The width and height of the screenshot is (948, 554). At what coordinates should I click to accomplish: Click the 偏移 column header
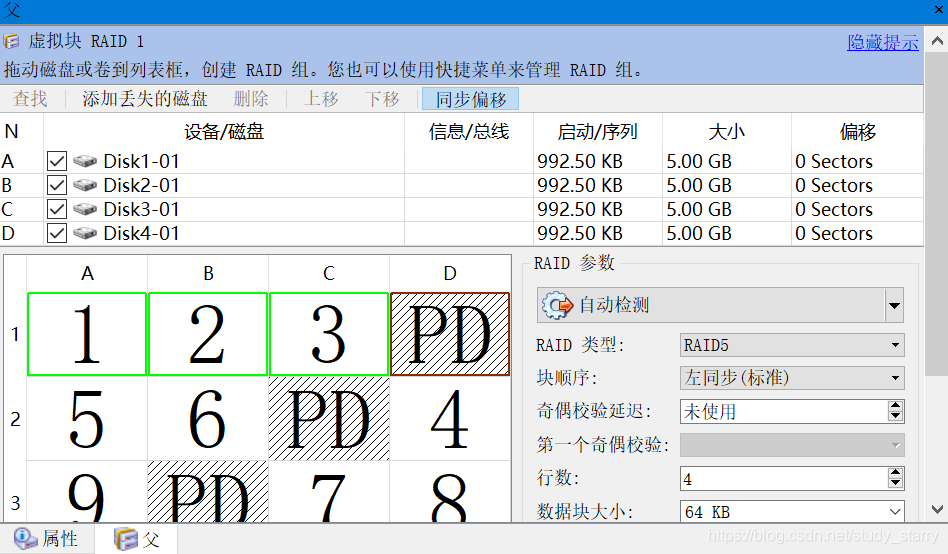pyautogui.click(x=857, y=131)
